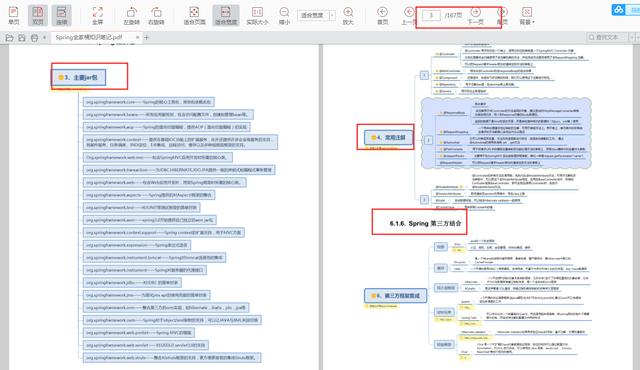This screenshot has height=370, width=640.
Task: Click the org.springframework.jdbc jar entry
Action: click(x=132, y=282)
